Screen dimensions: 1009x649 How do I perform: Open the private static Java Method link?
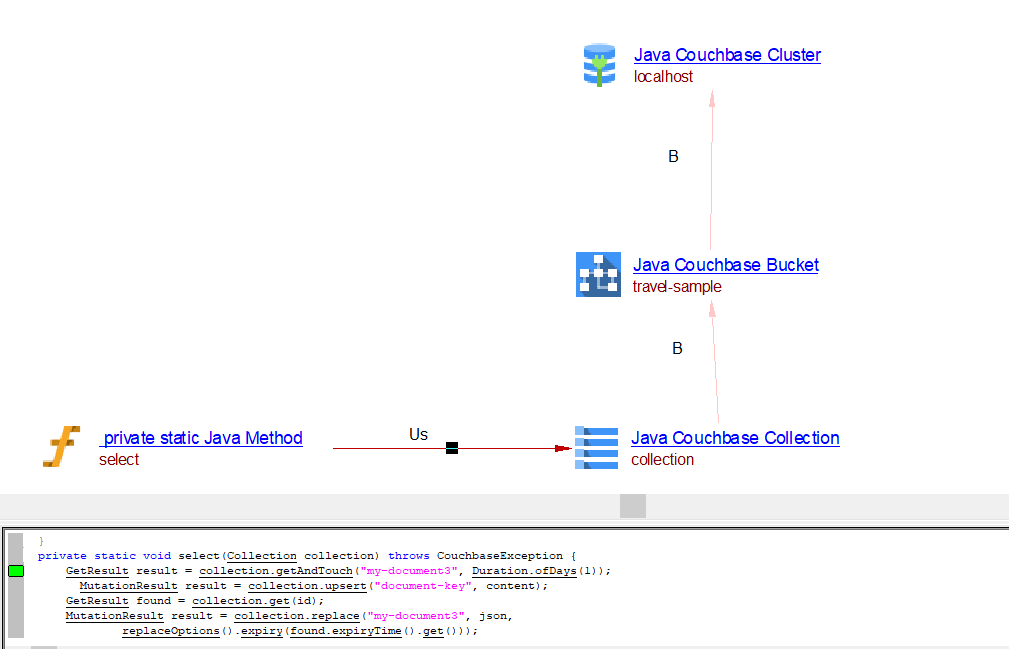click(202, 438)
